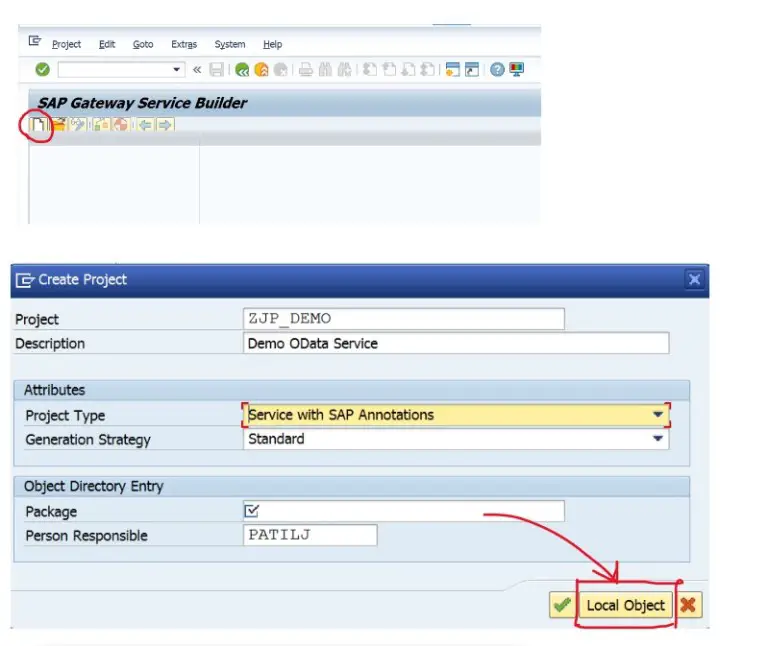768x646 pixels.
Task: Click the Customize Local Layout monitor icon
Action: coord(516,70)
